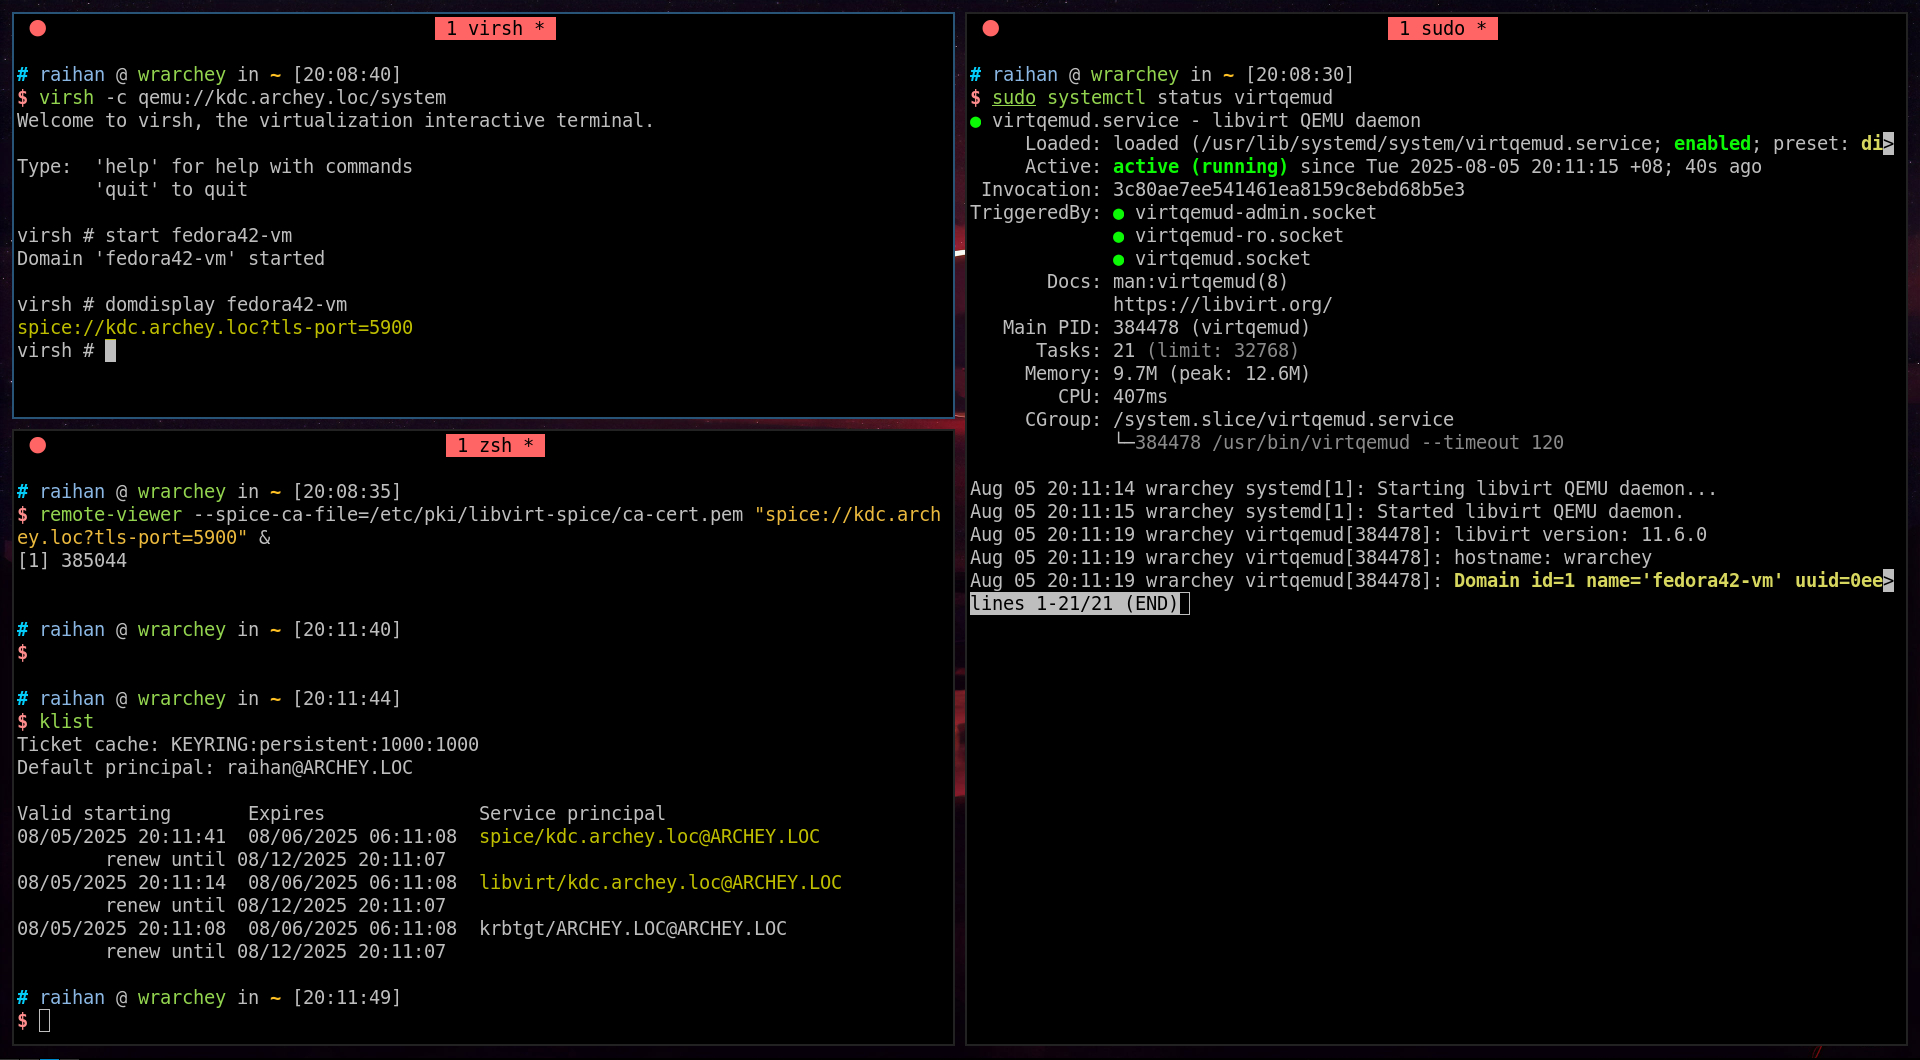
Task: Click truncation arrow after uuid=0ee
Action: click(1888, 581)
